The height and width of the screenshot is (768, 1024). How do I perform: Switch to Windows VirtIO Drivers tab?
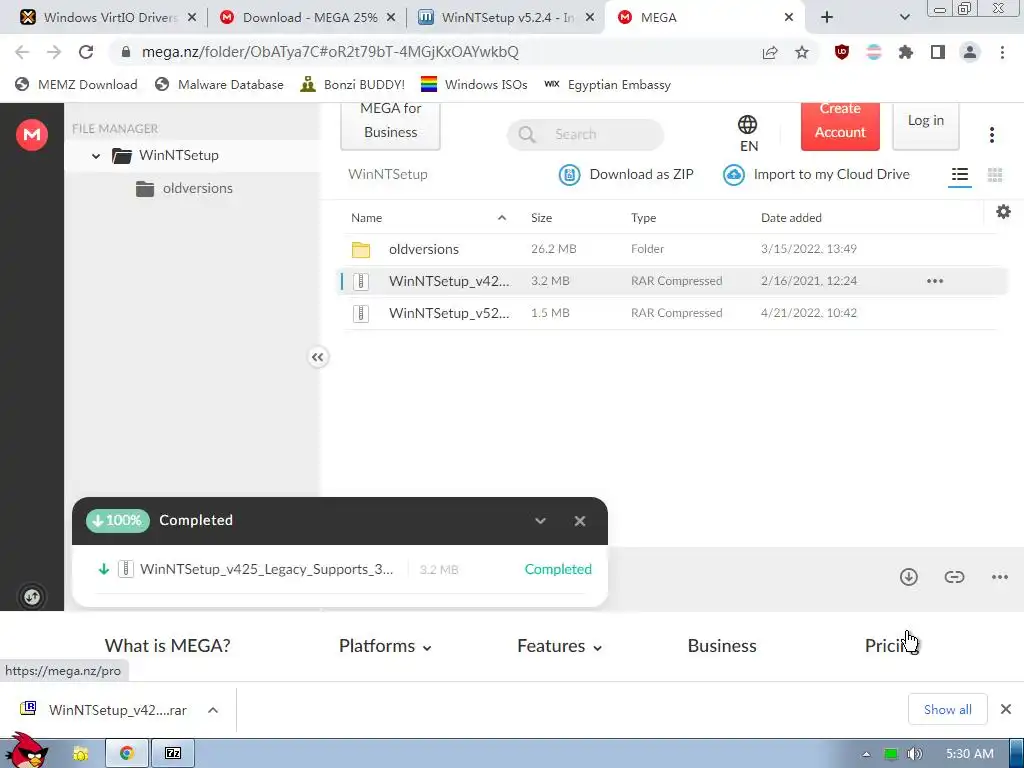(108, 18)
